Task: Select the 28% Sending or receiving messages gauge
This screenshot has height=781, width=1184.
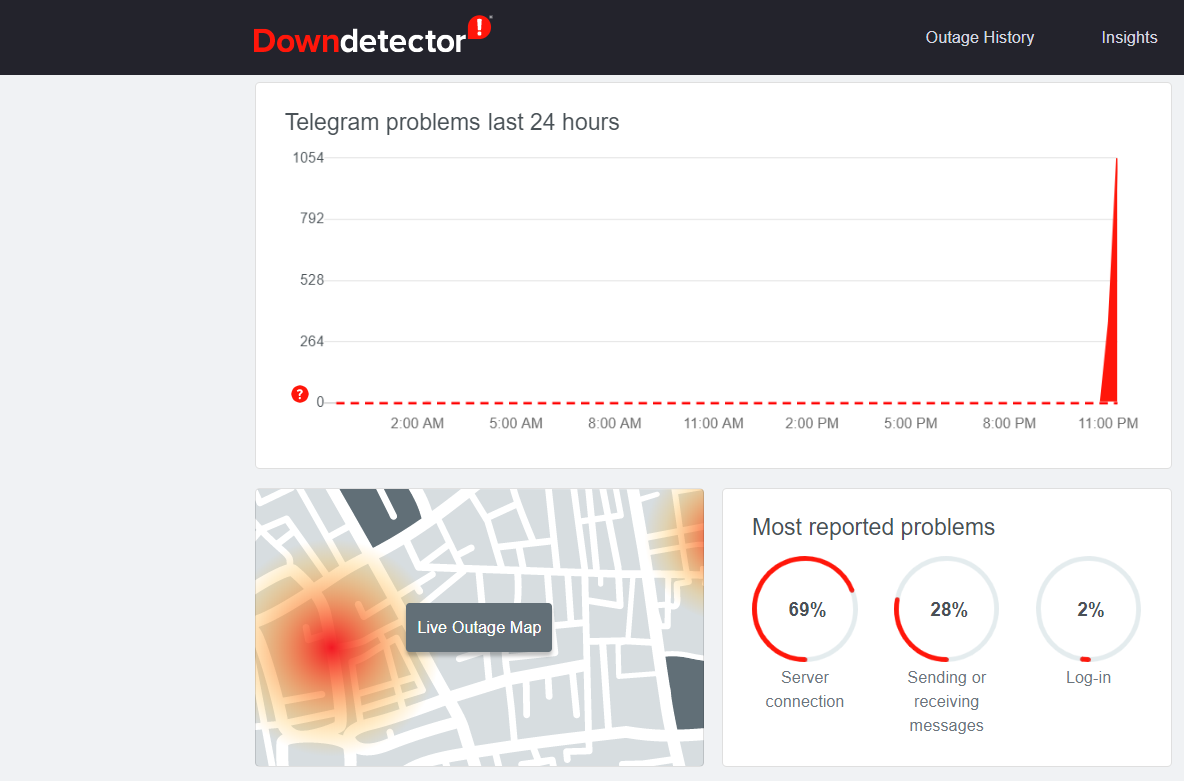Action: (x=946, y=609)
